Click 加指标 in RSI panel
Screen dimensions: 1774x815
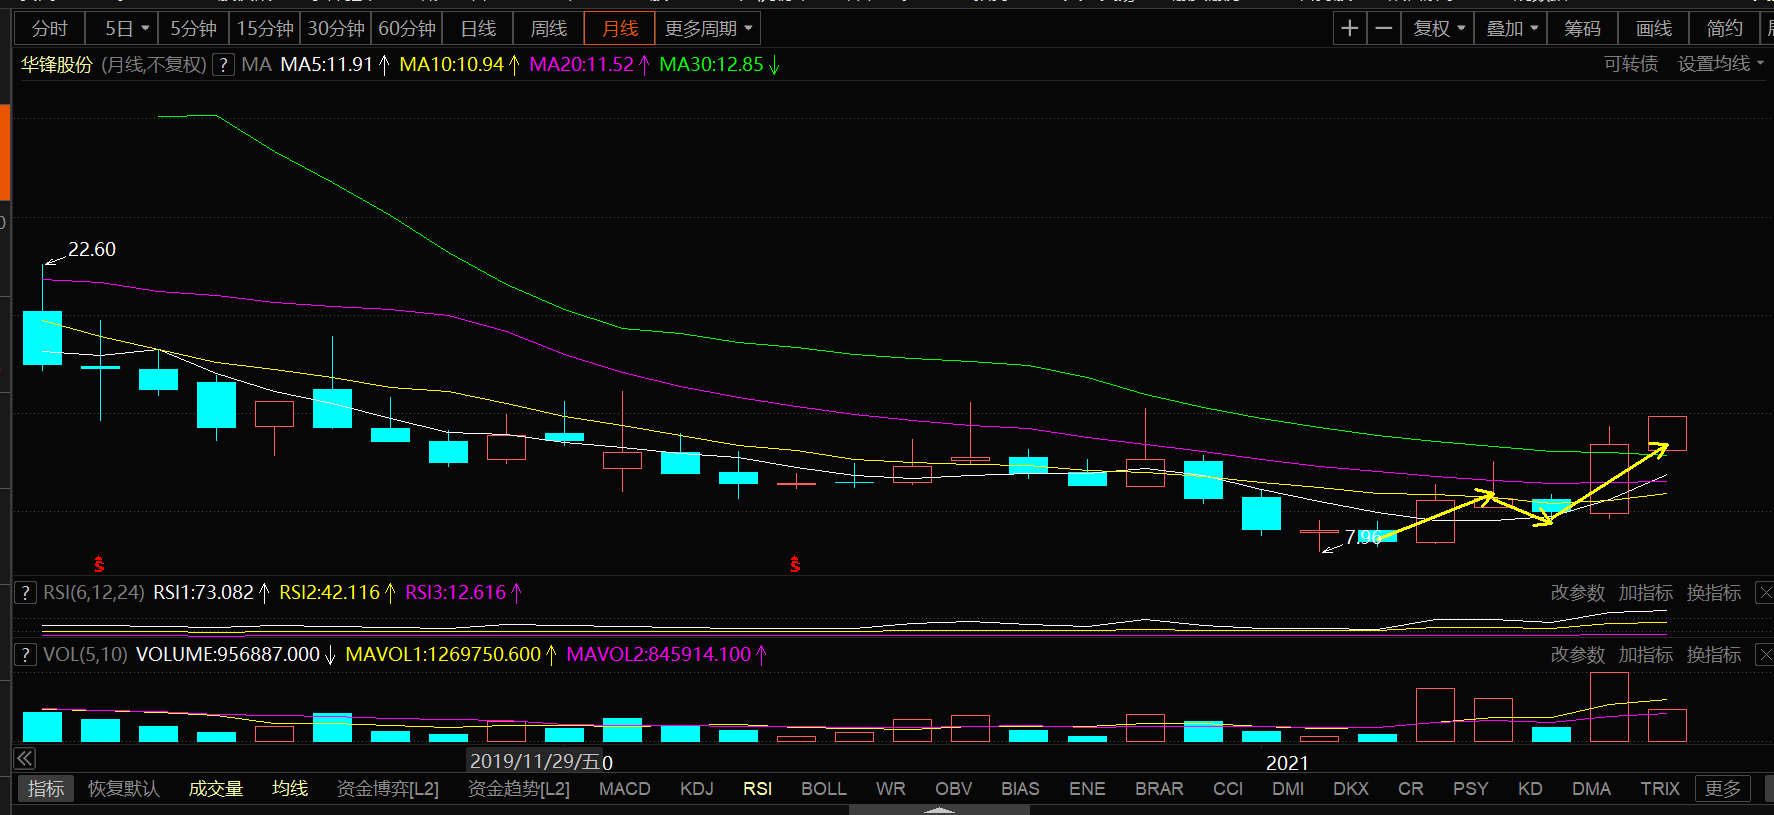click(1646, 593)
